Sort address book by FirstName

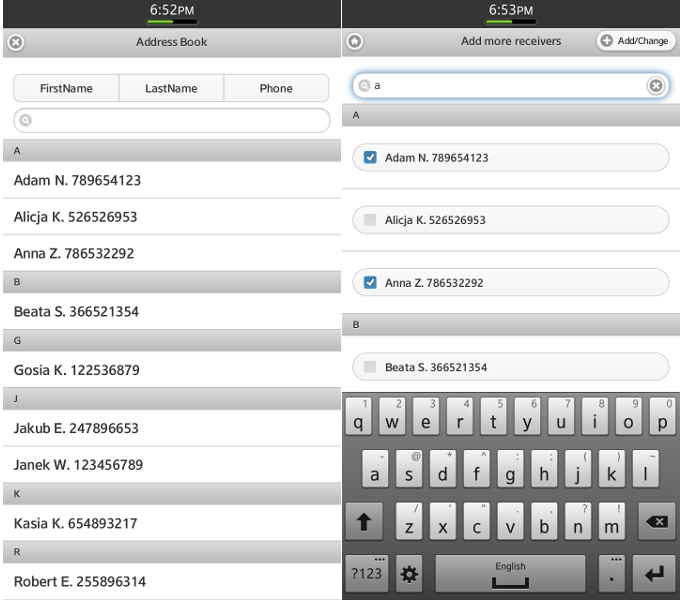coord(66,88)
